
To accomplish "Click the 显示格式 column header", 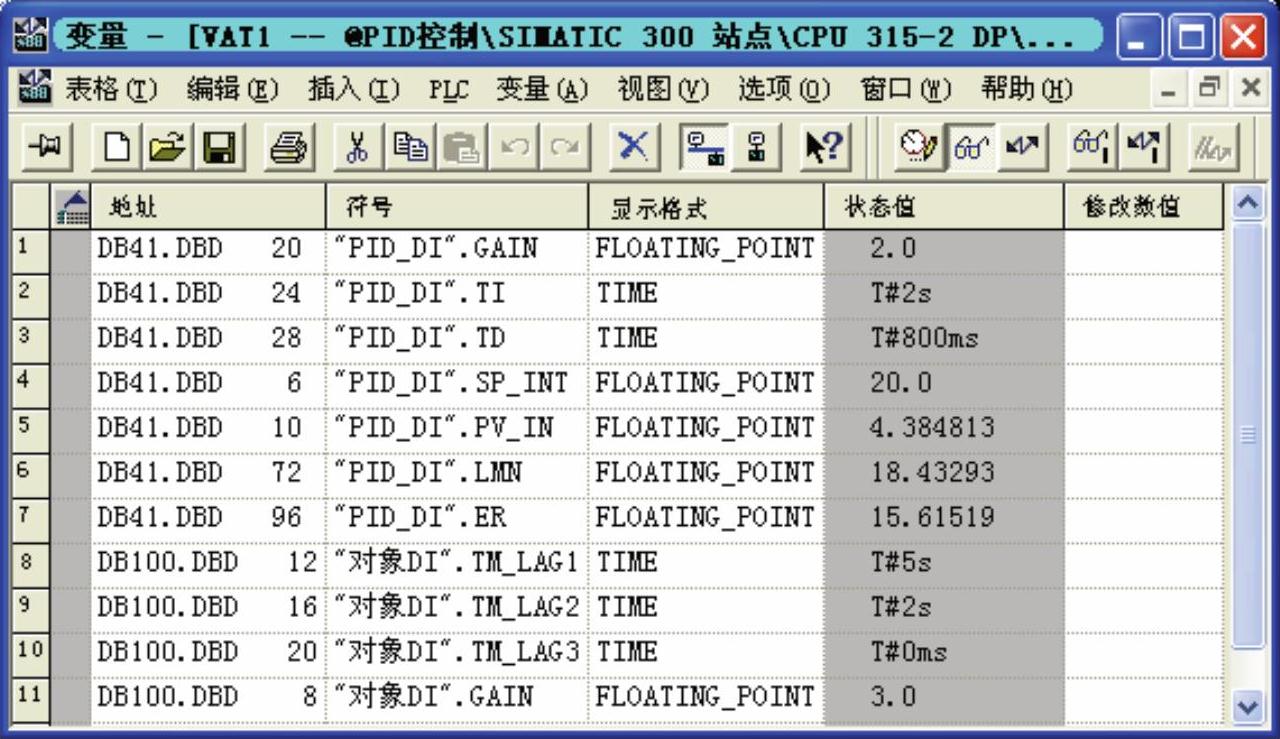I will 704,207.
